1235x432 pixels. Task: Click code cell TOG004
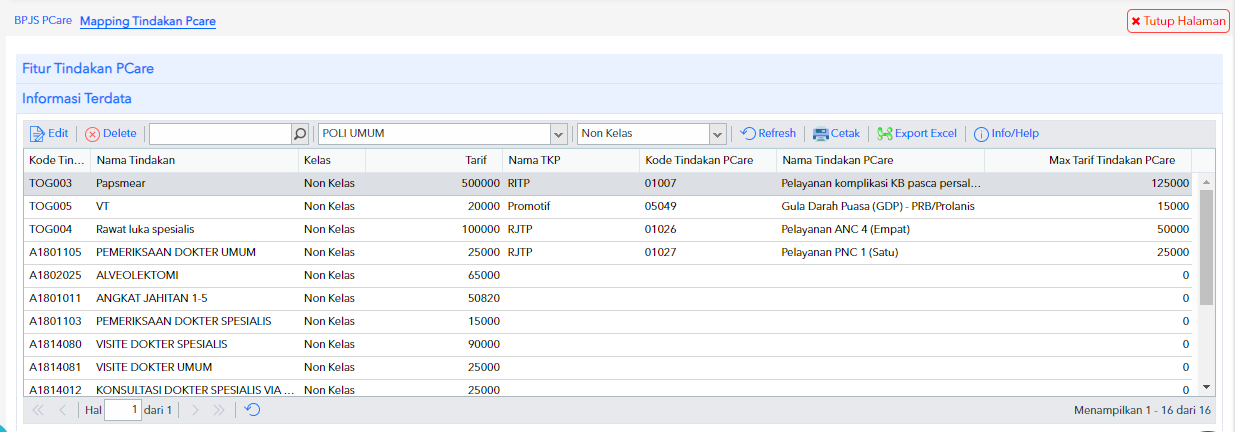(x=57, y=230)
